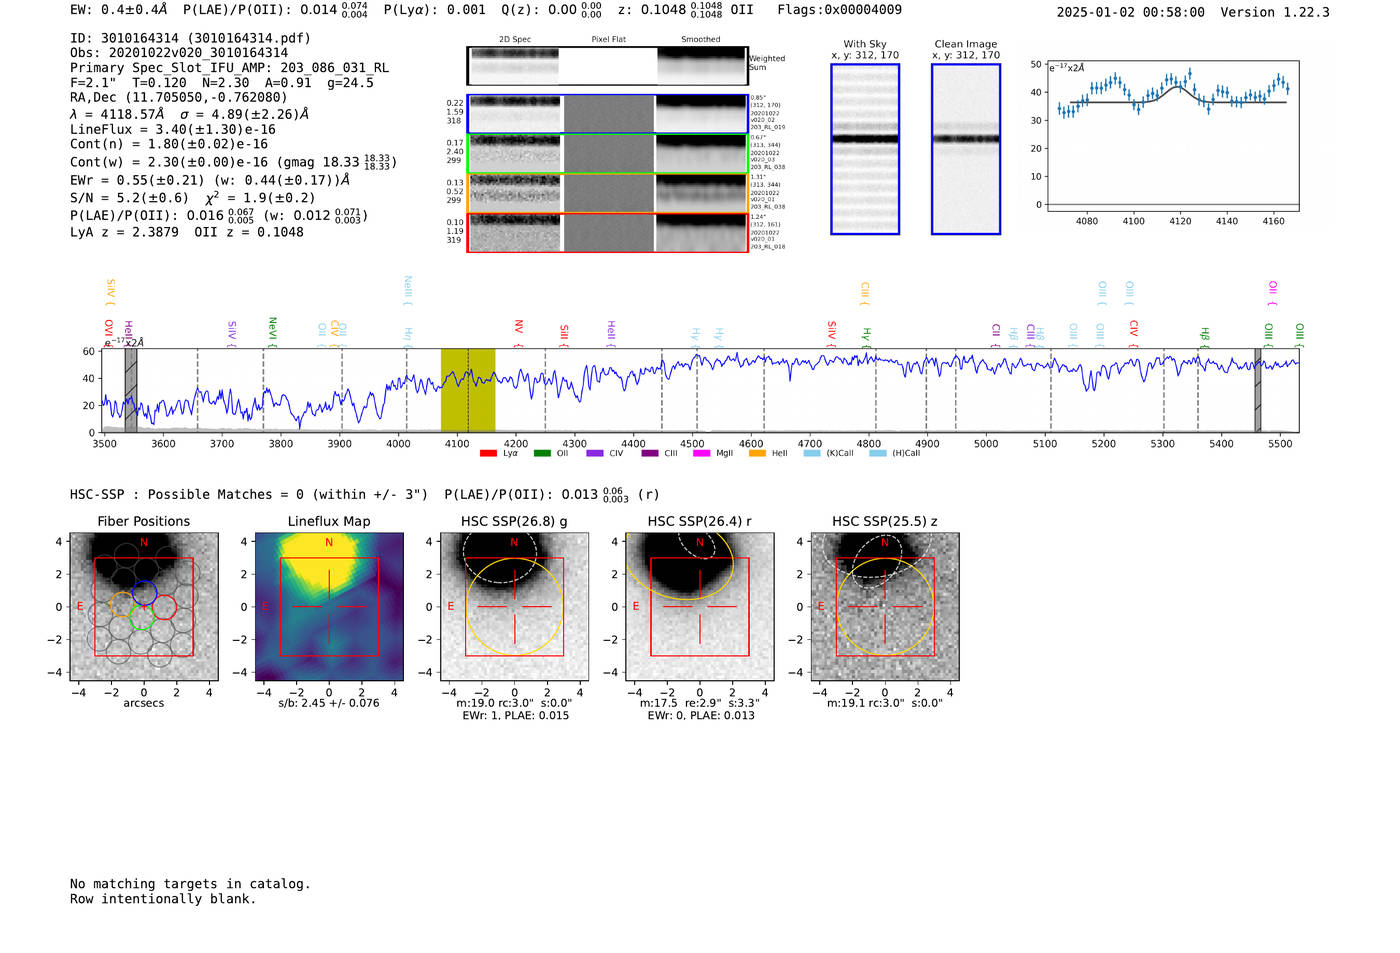Click the hatched gray band near 5460Å
The width and height of the screenshot is (1400, 953).
[1258, 390]
